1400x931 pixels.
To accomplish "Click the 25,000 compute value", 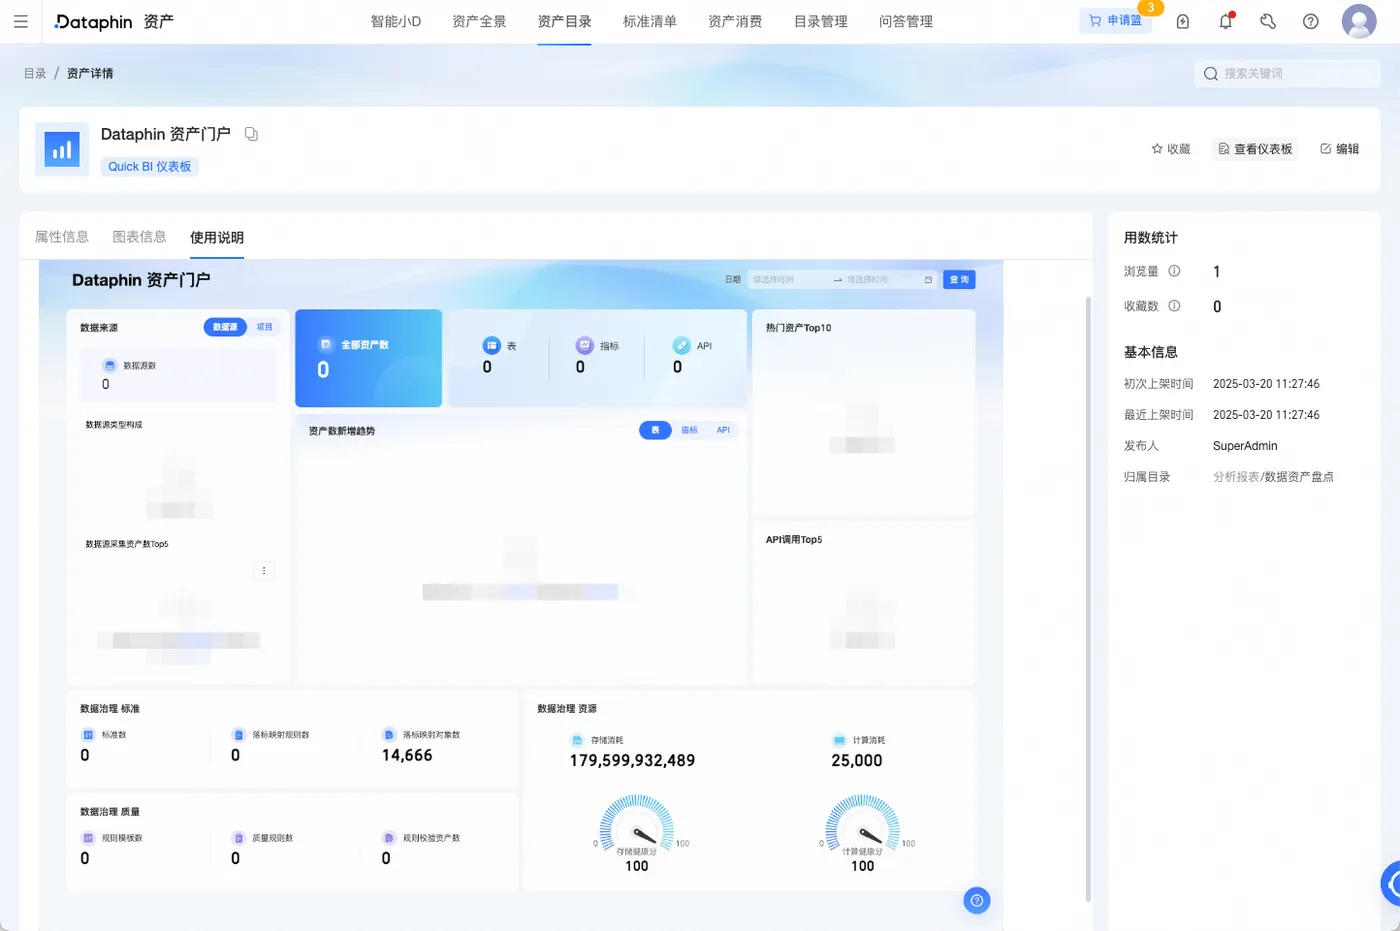I will click(857, 761).
